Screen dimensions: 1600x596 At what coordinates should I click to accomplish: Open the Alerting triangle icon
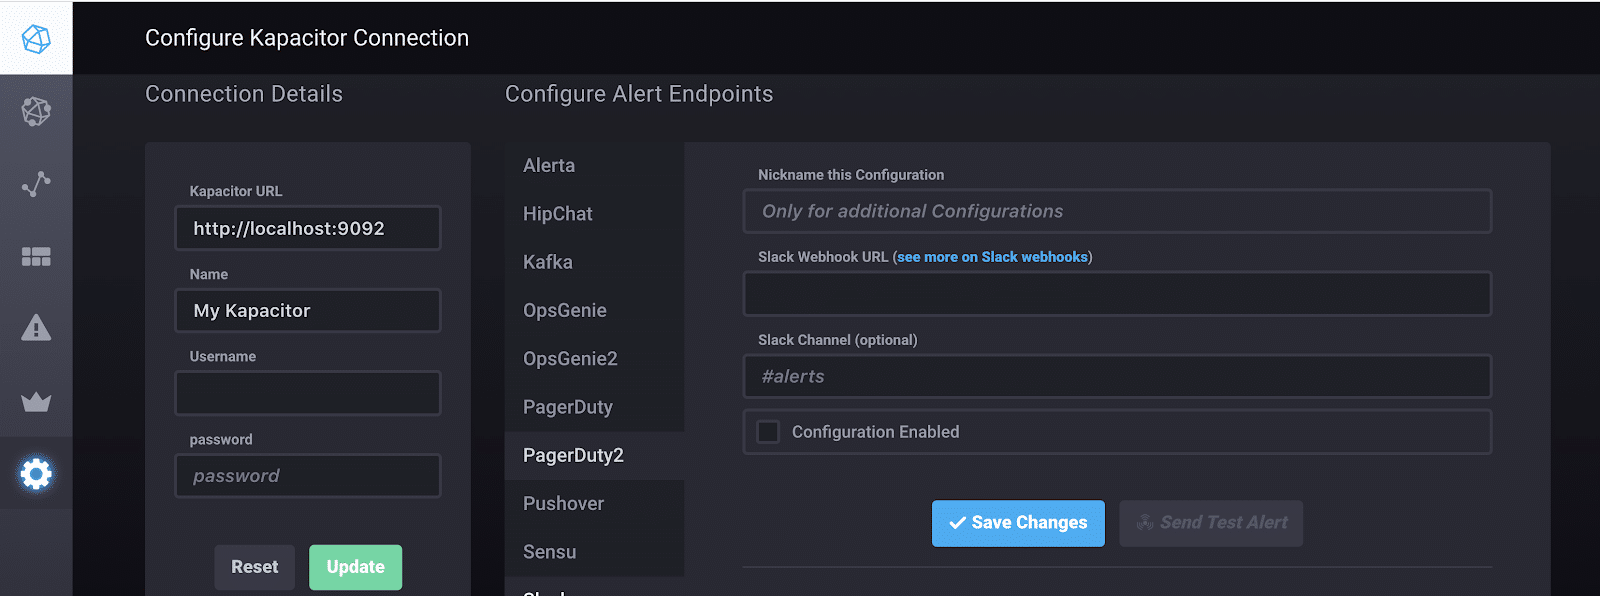tap(36, 328)
